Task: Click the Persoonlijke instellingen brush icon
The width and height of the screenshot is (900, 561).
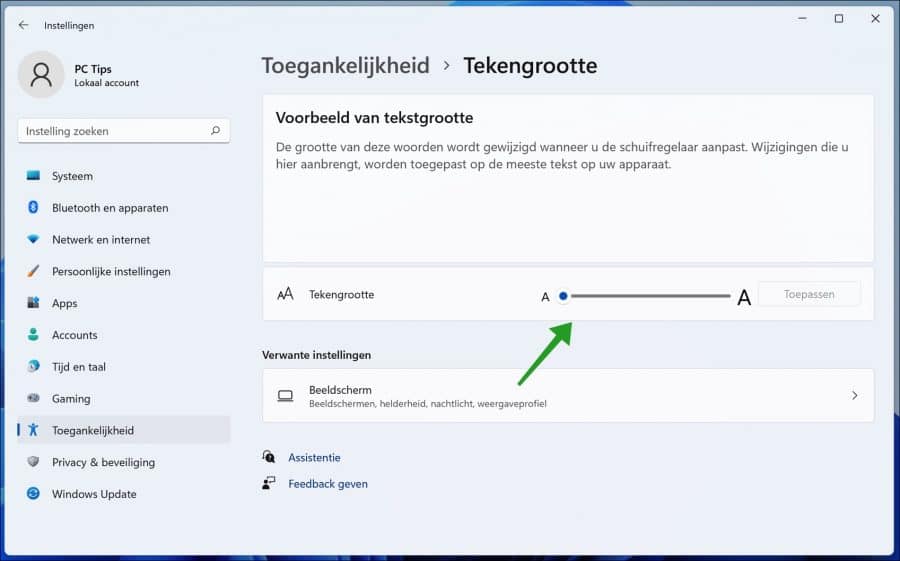Action: click(x=33, y=271)
